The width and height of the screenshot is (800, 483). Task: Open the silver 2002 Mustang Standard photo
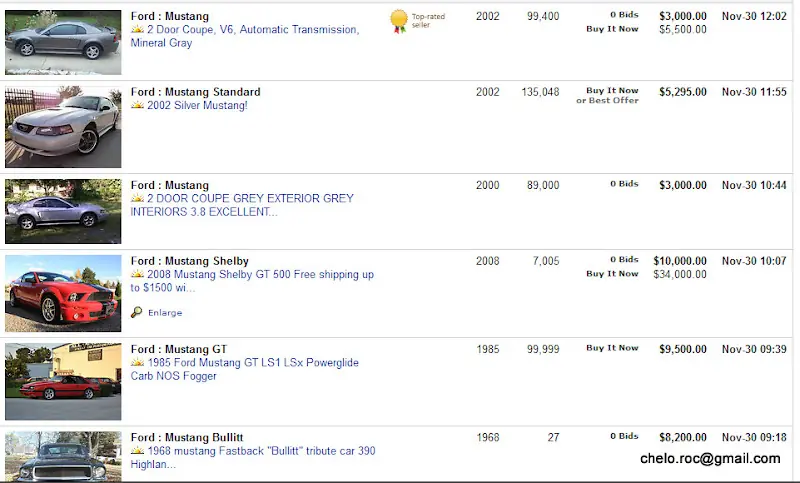click(x=63, y=126)
